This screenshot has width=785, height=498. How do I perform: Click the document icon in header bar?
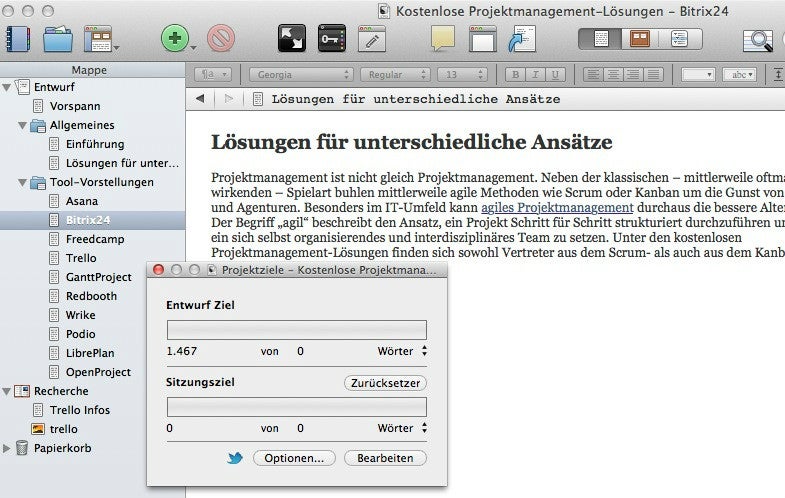[x=257, y=99]
